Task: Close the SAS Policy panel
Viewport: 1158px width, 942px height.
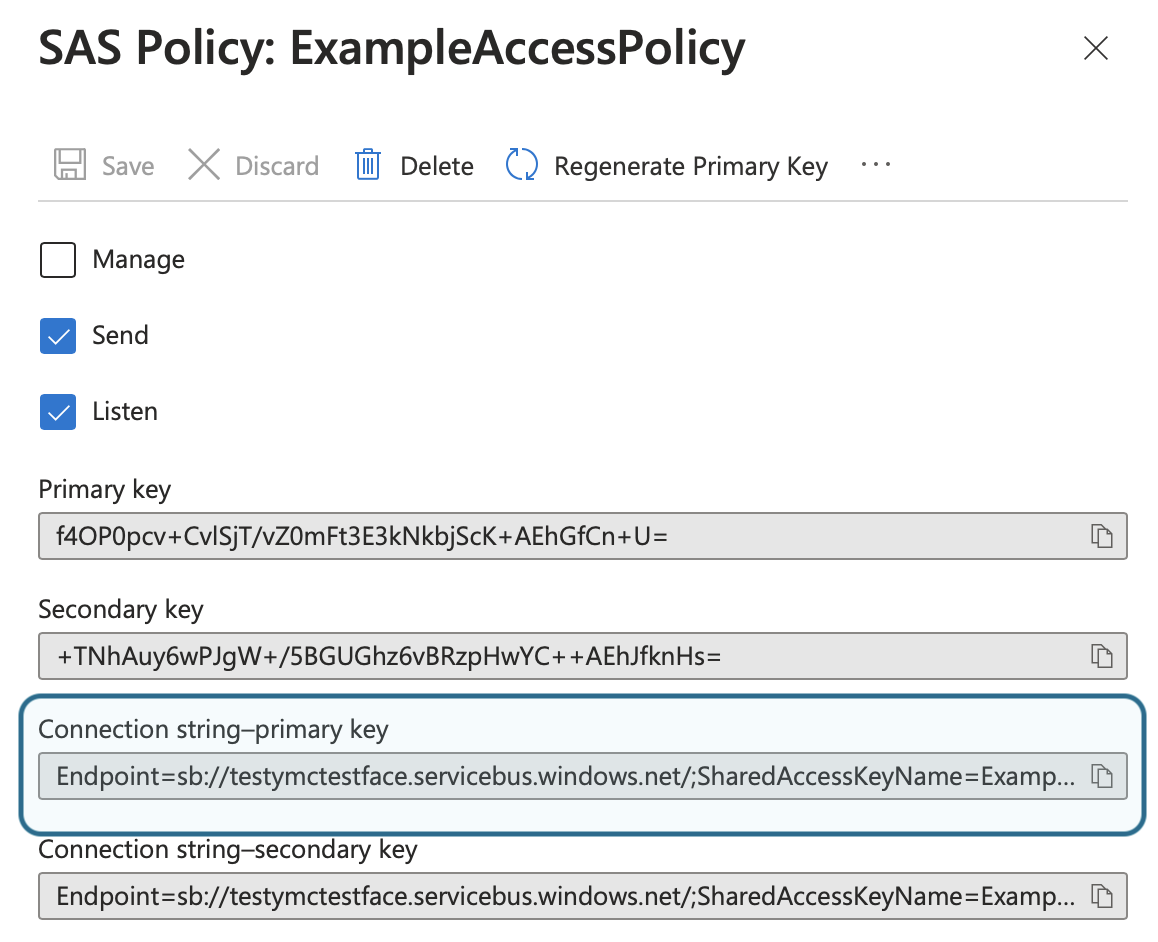Action: point(1096,48)
